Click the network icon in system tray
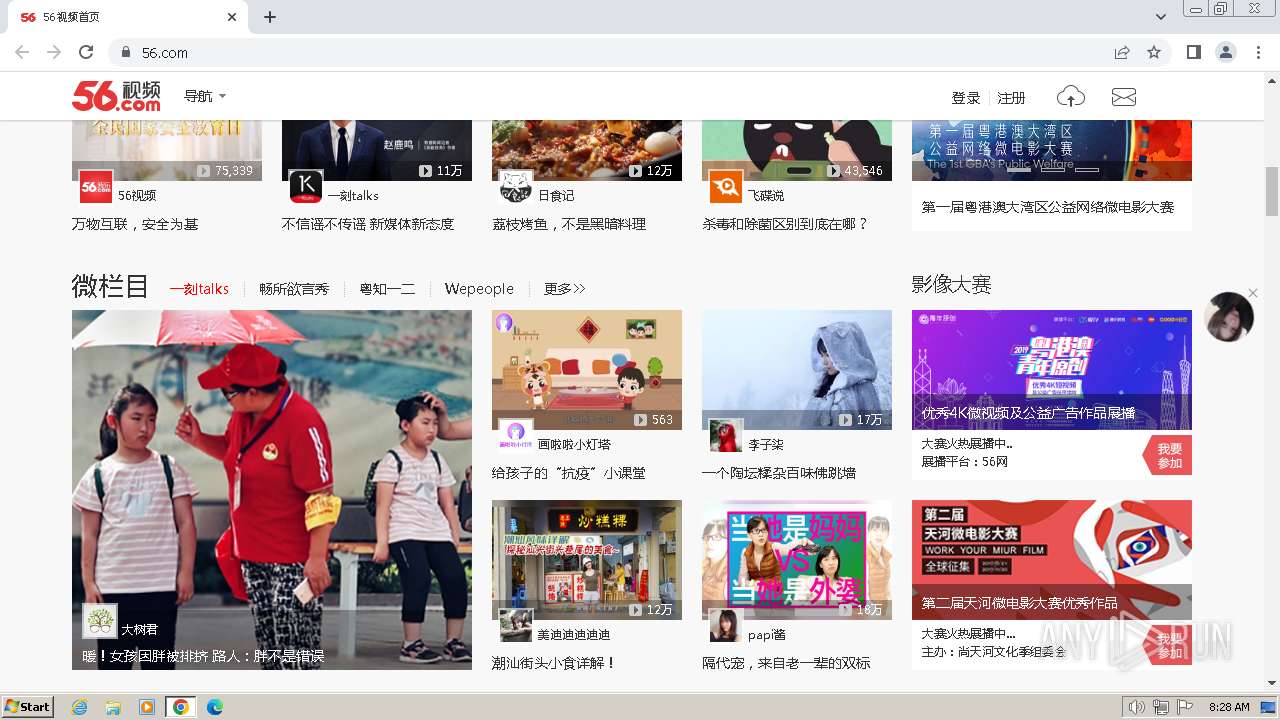Screen dimensions: 1280x720 [x=1161, y=707]
